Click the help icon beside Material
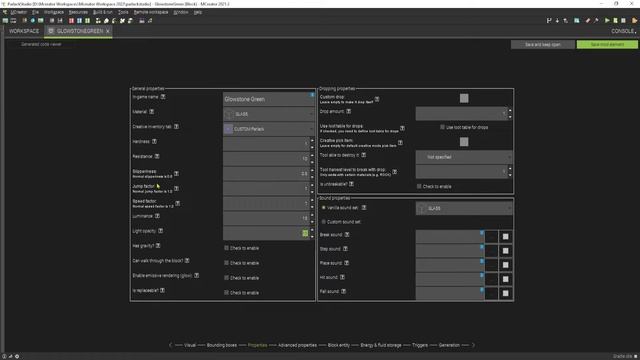 151,111
